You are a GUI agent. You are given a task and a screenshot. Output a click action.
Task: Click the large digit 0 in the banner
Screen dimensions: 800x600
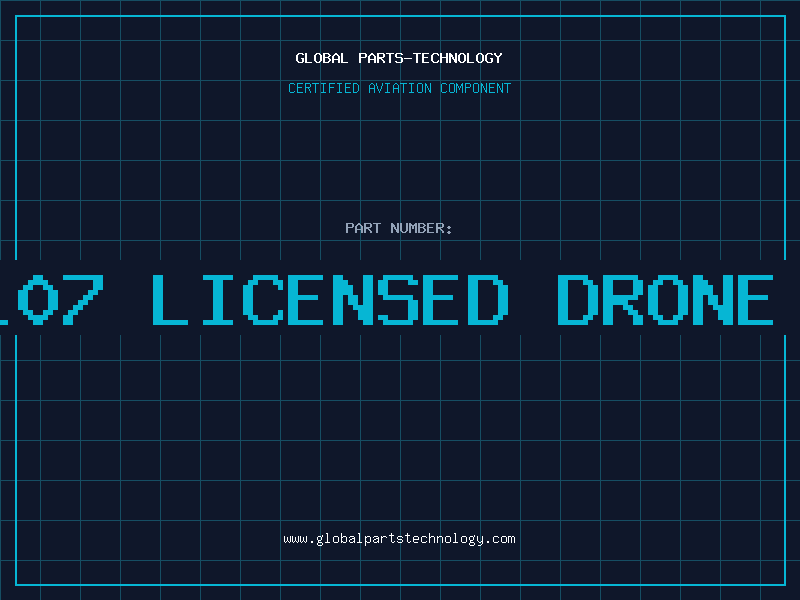tap(38, 299)
